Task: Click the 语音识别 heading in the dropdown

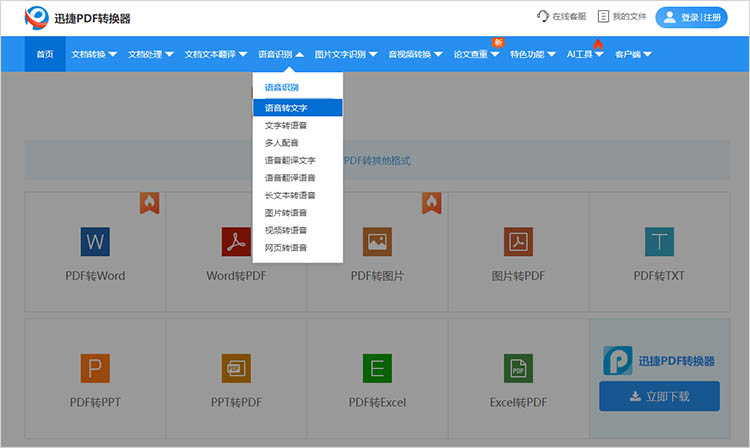Action: (x=282, y=87)
